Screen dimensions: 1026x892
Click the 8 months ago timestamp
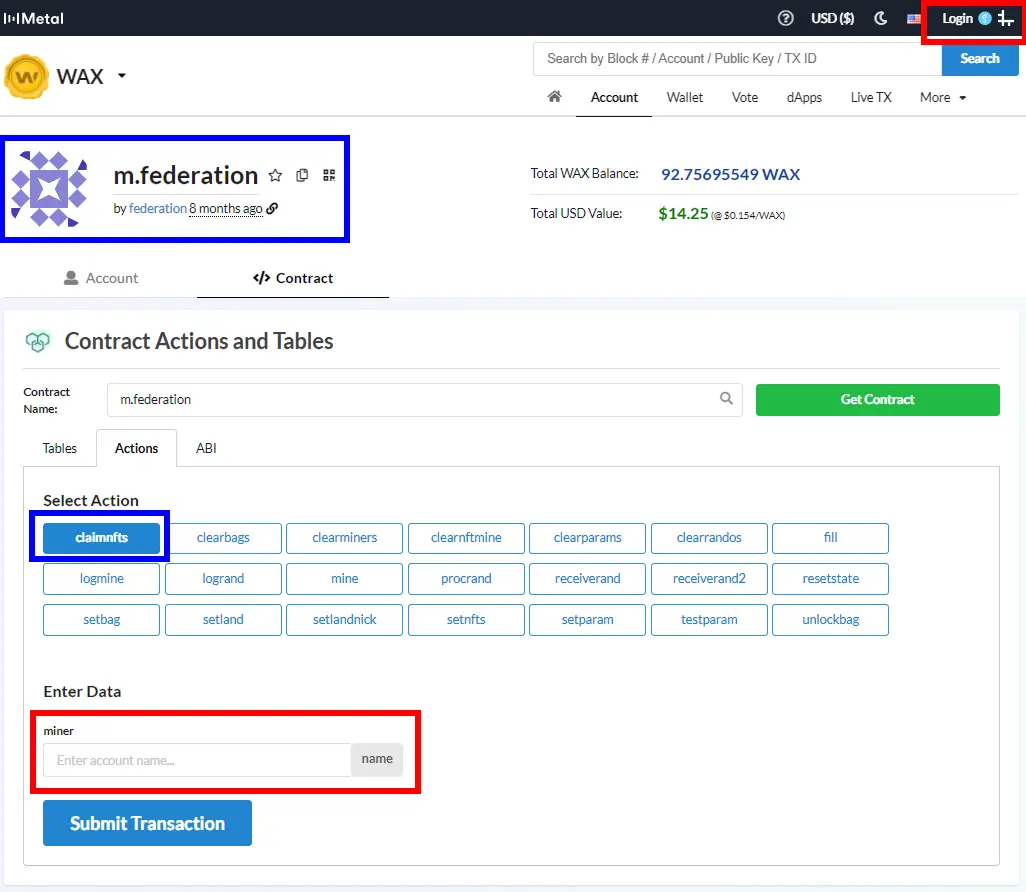(226, 208)
